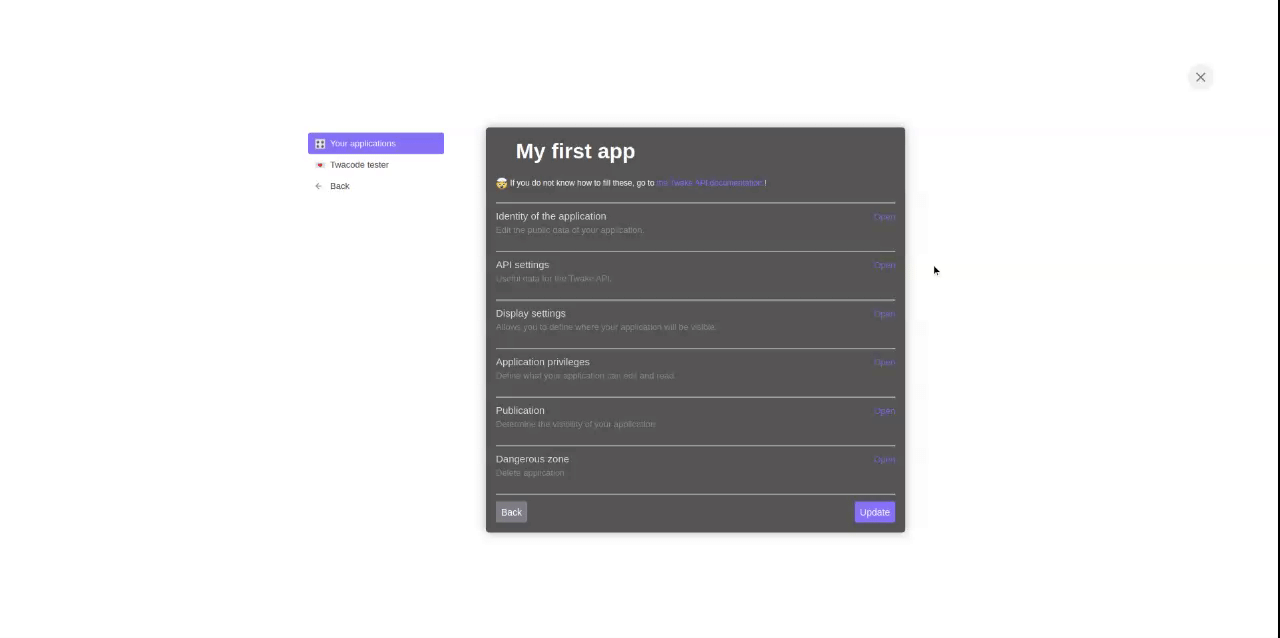Click the Publication heading

[520, 410]
